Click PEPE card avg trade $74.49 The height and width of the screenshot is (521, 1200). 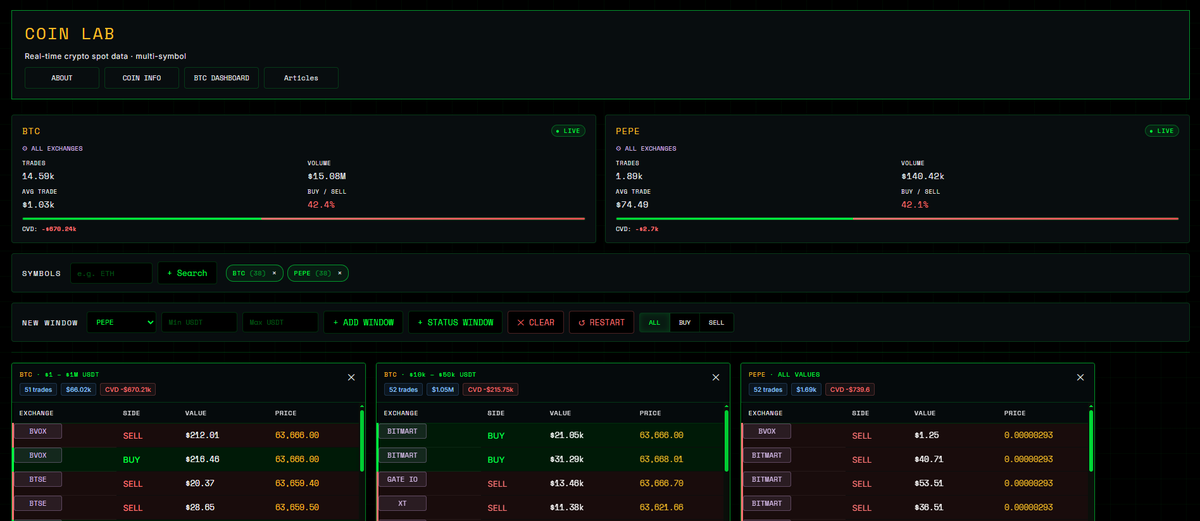(x=632, y=204)
